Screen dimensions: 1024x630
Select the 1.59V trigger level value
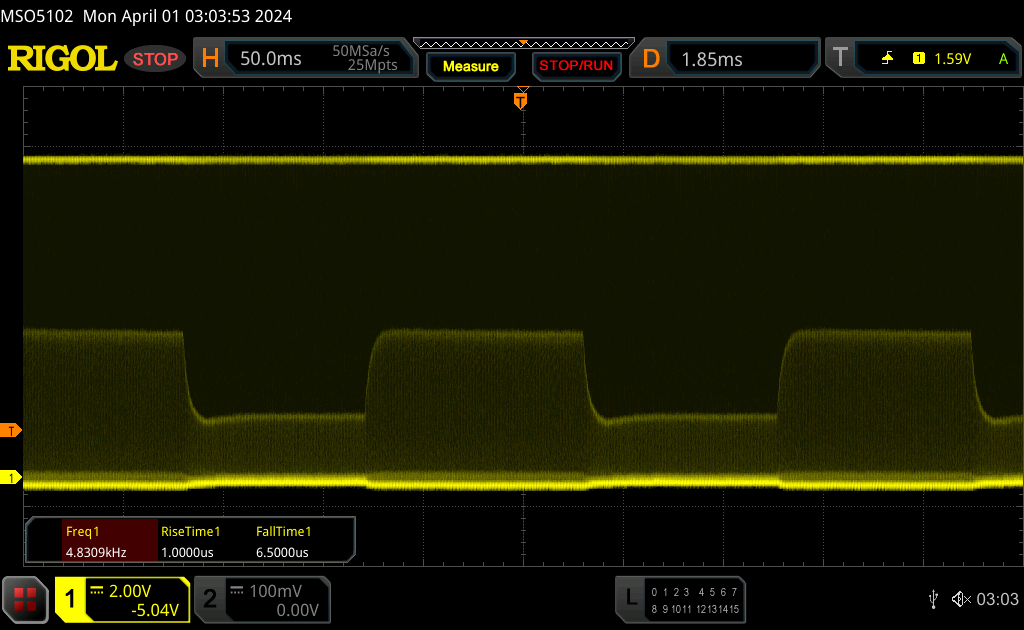tap(952, 59)
